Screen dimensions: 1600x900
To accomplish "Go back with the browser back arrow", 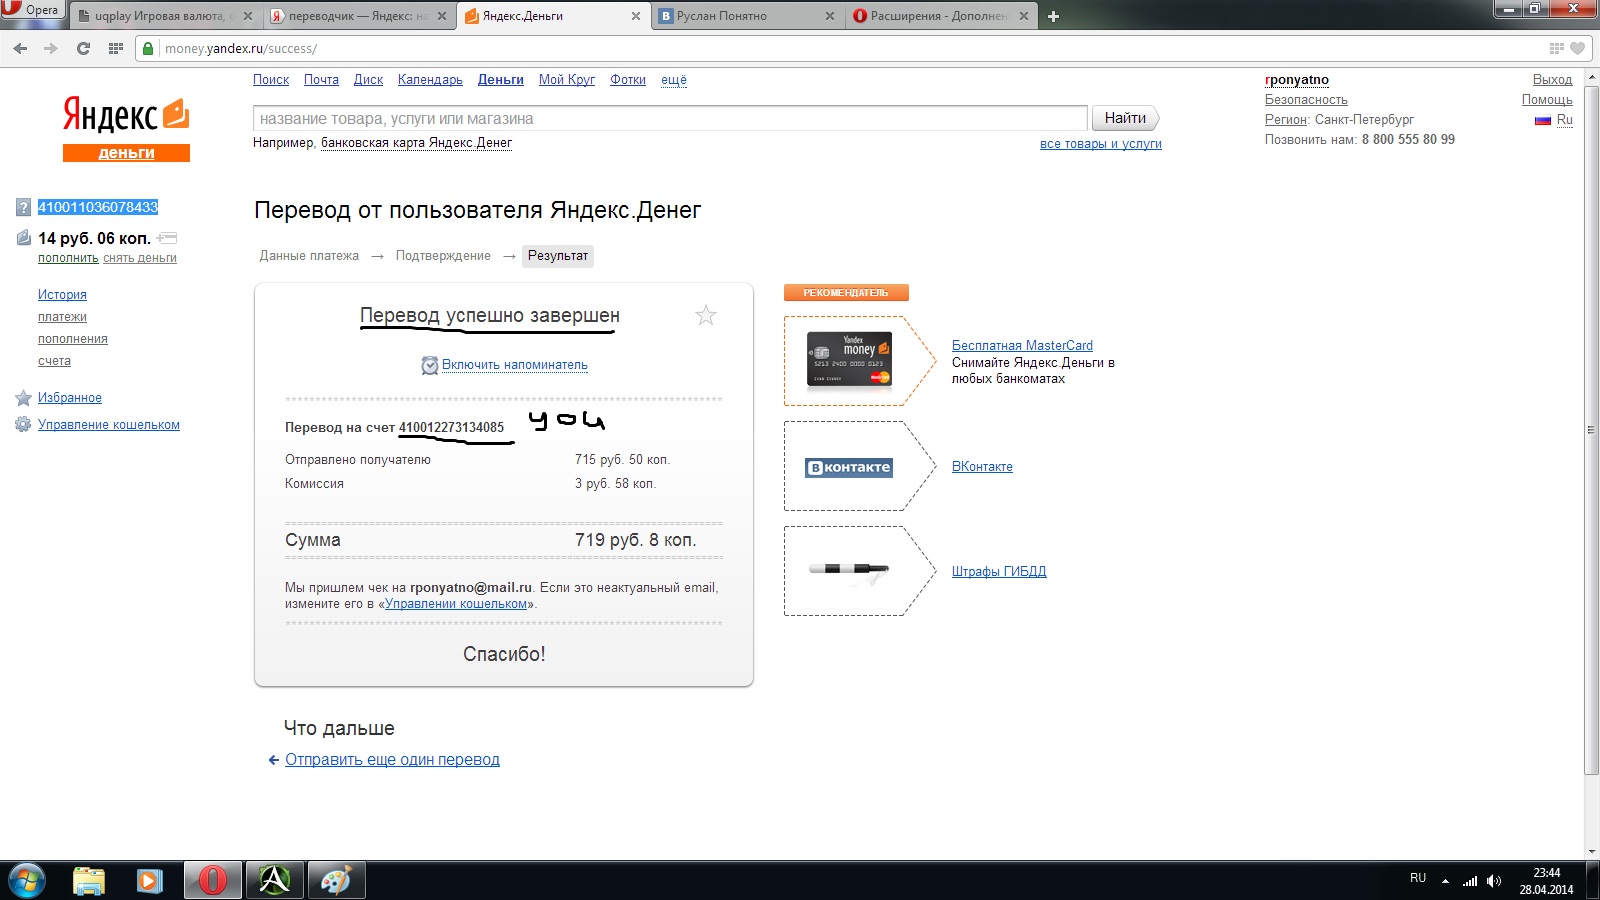I will pos(20,48).
